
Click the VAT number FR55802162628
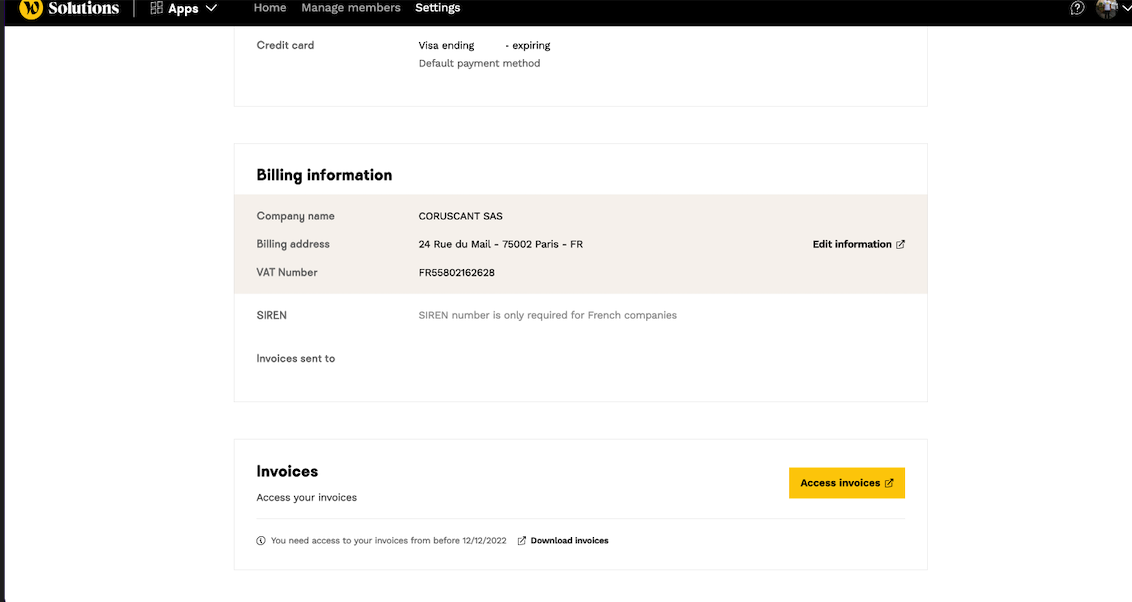pyautogui.click(x=456, y=272)
